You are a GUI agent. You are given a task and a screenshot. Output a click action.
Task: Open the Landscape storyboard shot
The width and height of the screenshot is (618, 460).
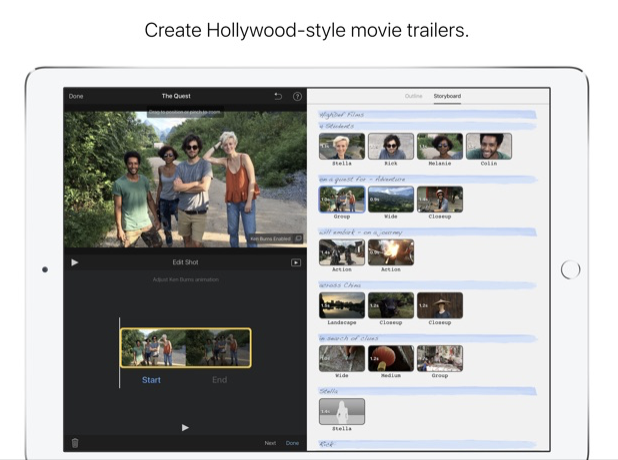pyautogui.click(x=341, y=305)
